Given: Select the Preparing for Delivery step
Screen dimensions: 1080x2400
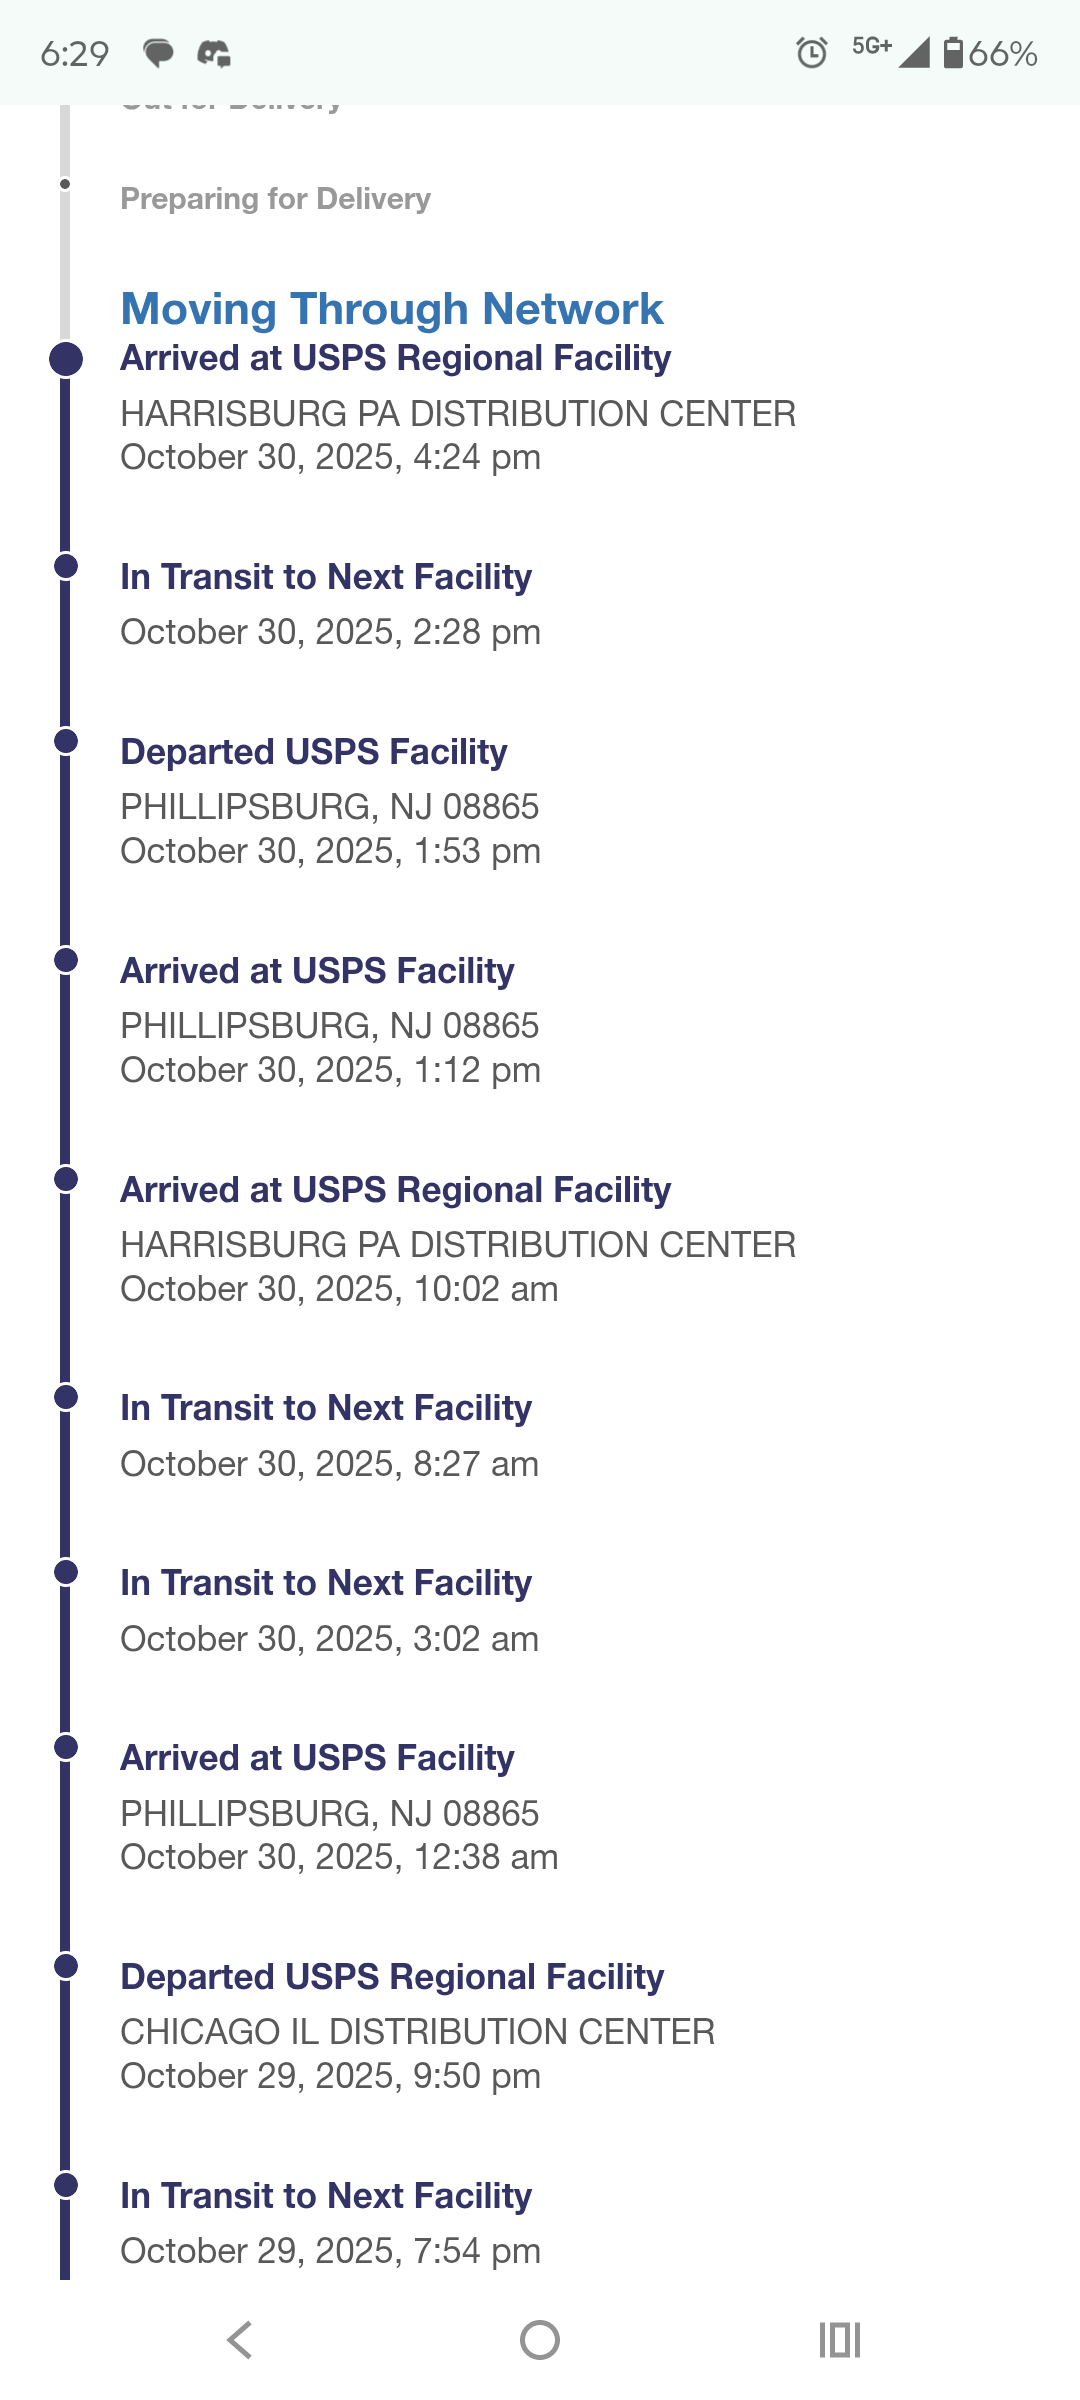Looking at the screenshot, I should 275,199.
